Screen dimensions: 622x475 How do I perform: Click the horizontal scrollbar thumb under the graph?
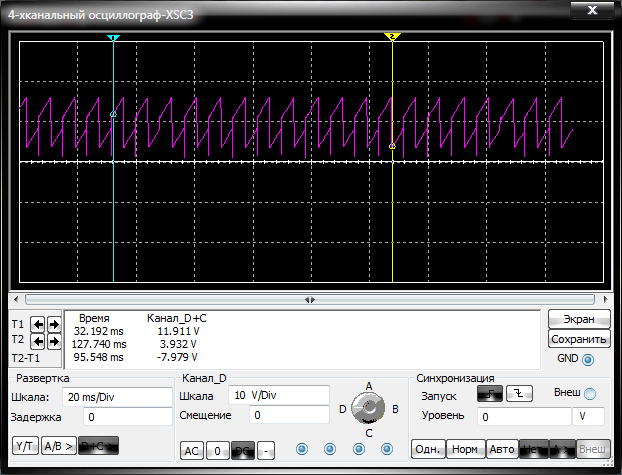(x=310, y=300)
